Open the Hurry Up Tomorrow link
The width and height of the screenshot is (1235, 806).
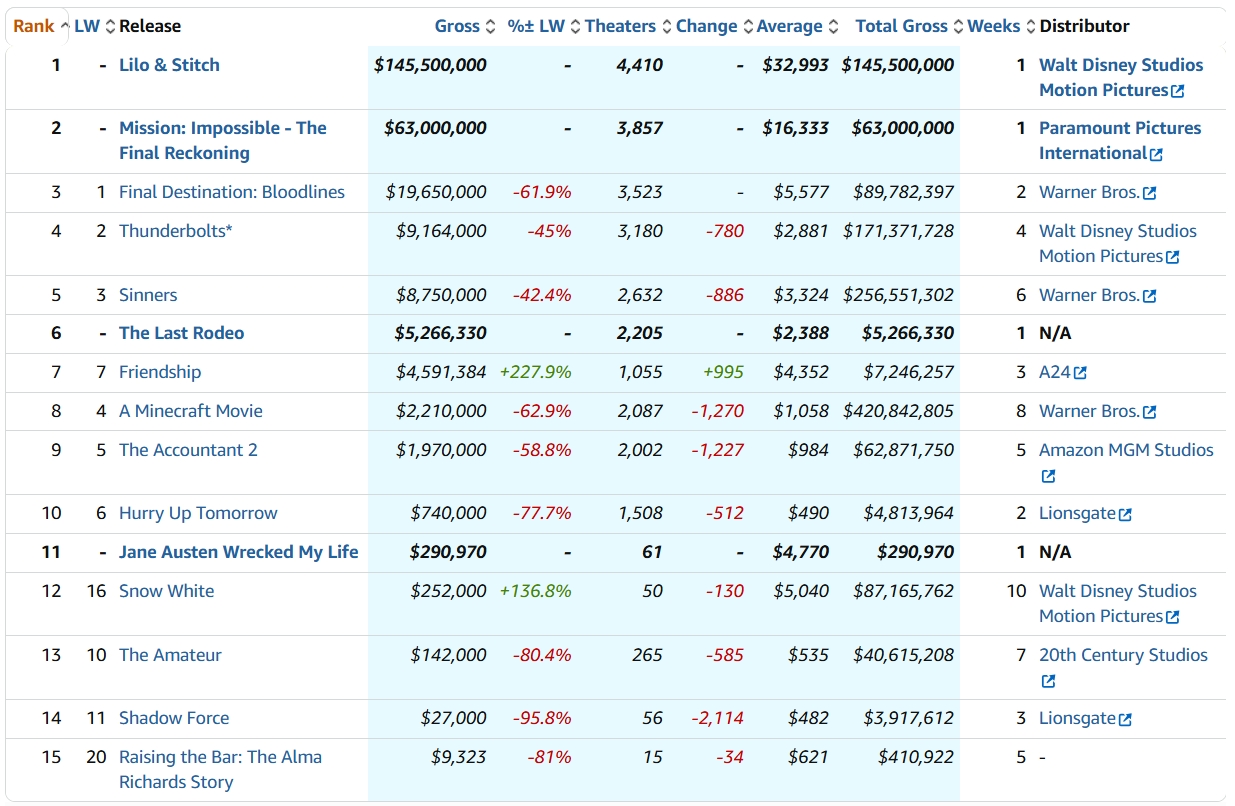pyautogui.click(x=198, y=513)
